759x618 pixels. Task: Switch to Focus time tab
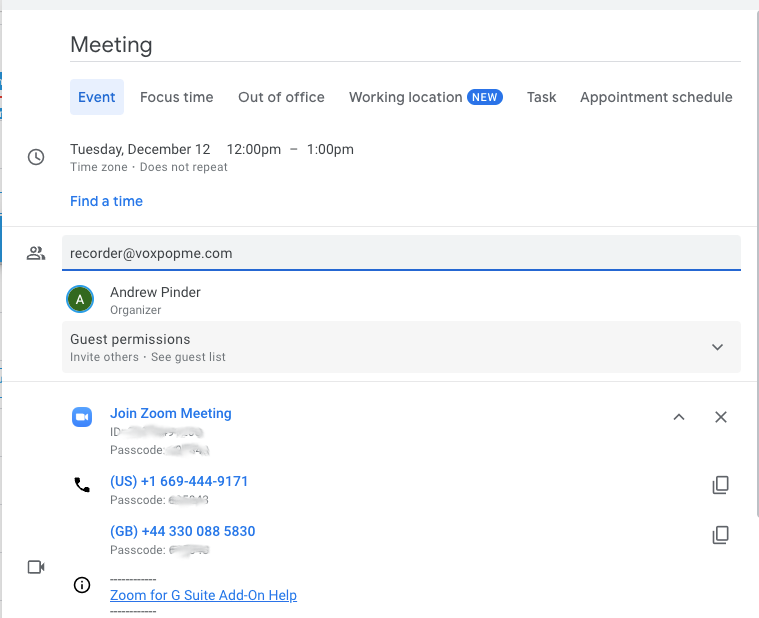[x=177, y=97]
